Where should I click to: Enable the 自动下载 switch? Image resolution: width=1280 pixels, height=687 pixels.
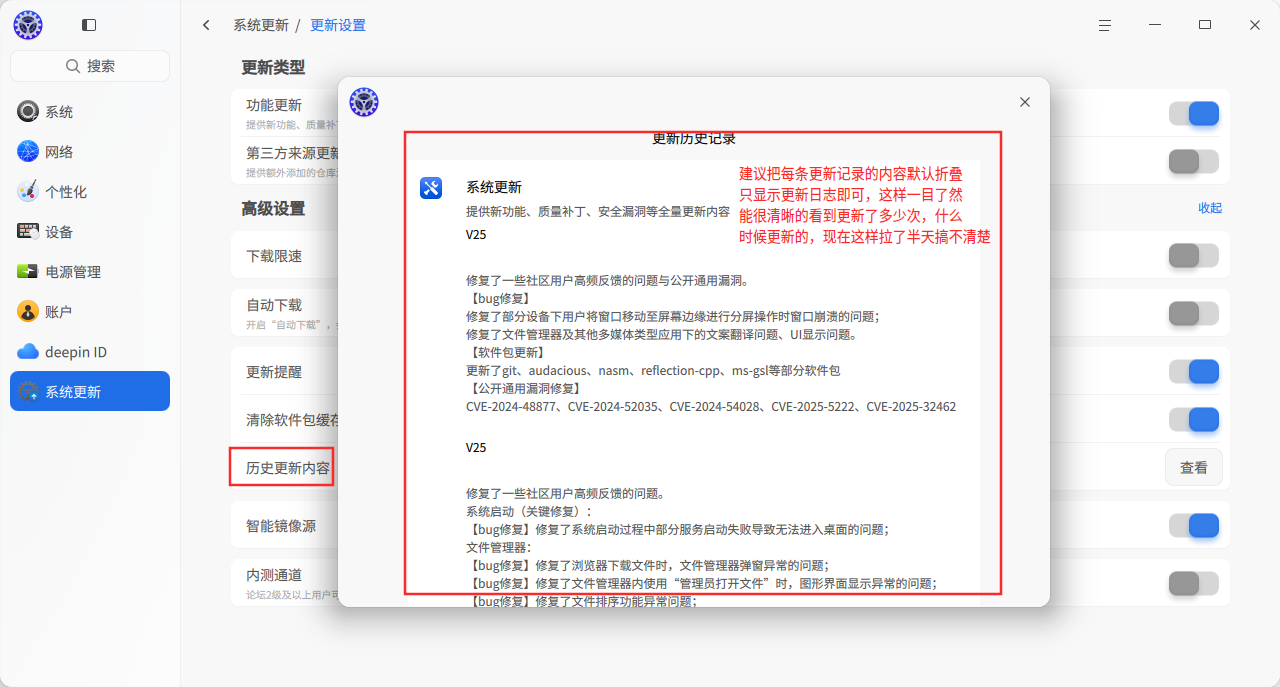coord(1194,314)
